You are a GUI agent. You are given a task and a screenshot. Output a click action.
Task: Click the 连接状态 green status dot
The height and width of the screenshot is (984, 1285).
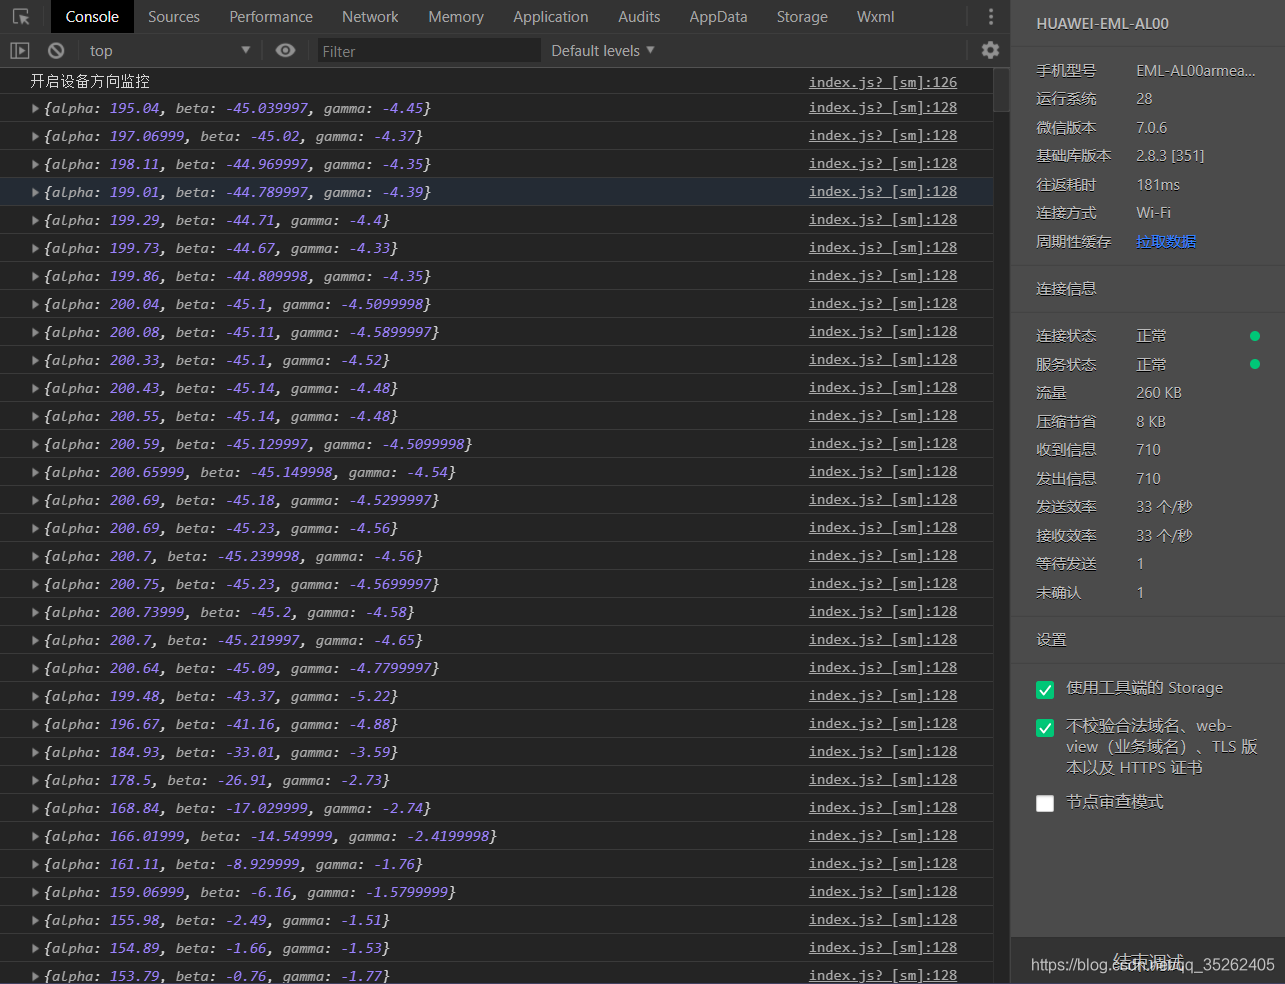(x=1255, y=336)
